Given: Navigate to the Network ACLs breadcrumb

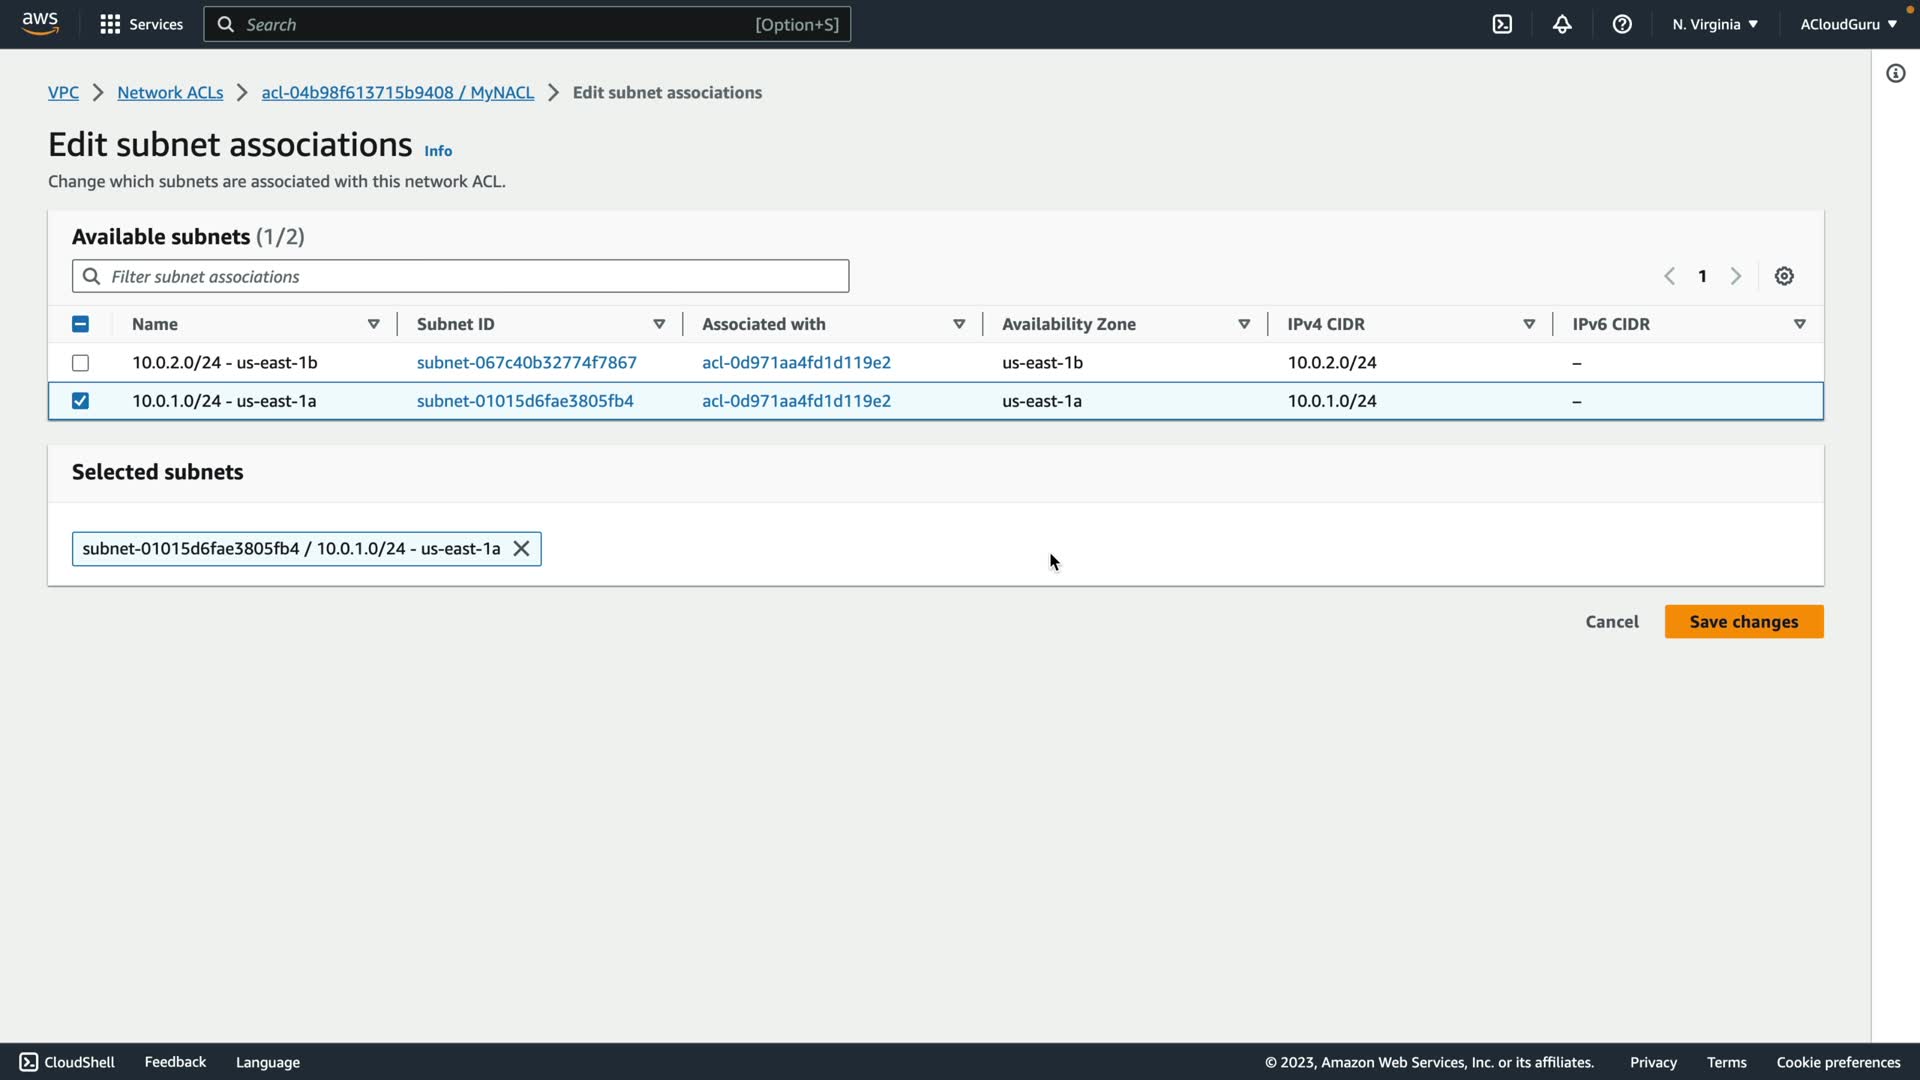Looking at the screenshot, I should point(170,92).
